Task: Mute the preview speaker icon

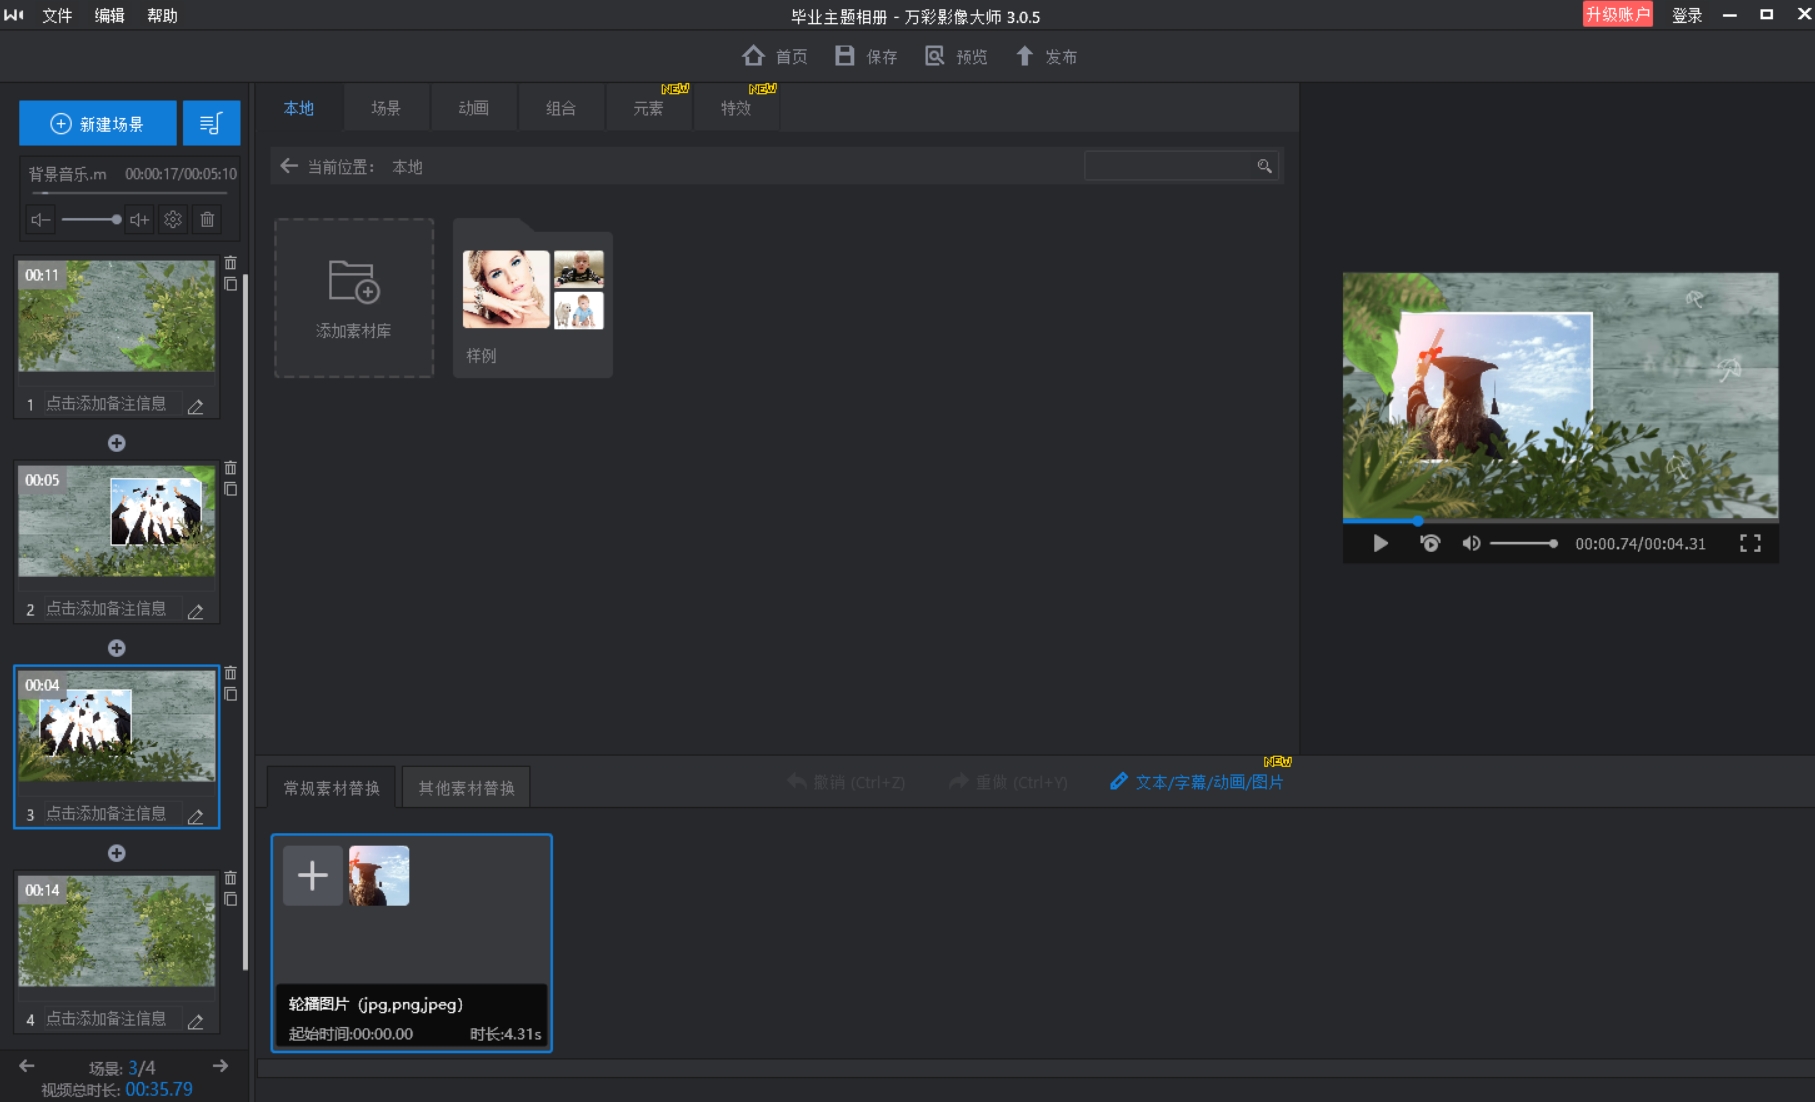Action: [x=1471, y=543]
